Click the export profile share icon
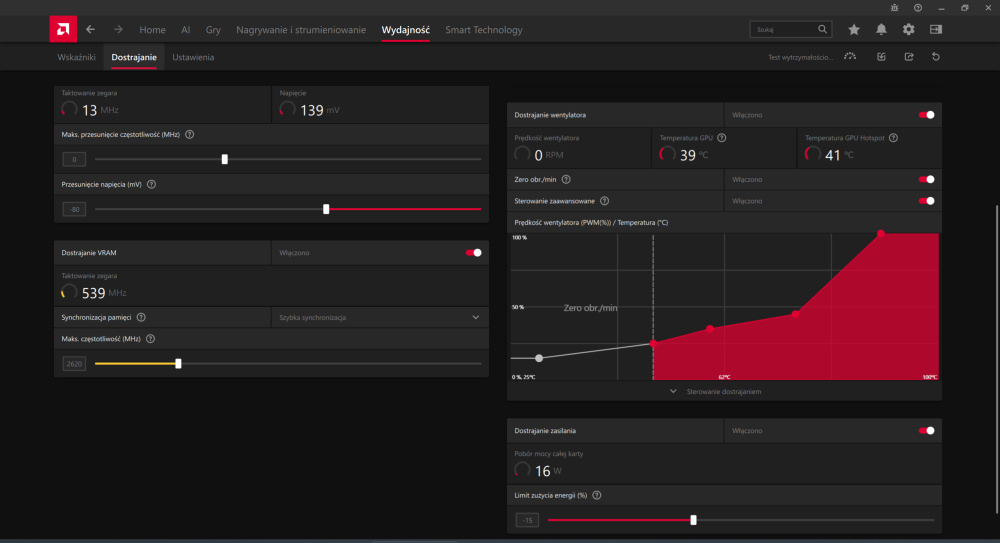Image resolution: width=1000 pixels, height=543 pixels. pyautogui.click(x=908, y=57)
